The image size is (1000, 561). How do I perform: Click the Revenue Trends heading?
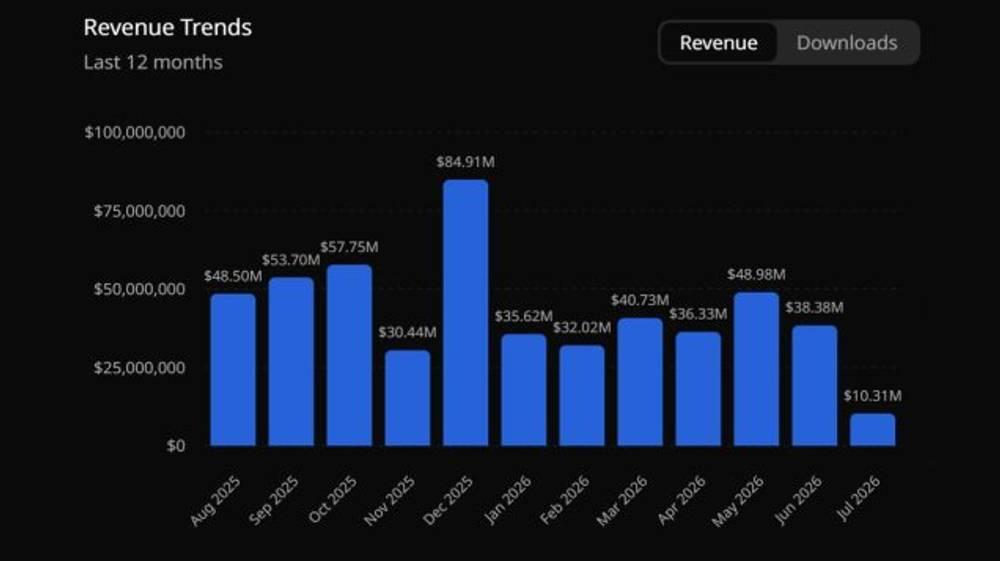tap(168, 27)
